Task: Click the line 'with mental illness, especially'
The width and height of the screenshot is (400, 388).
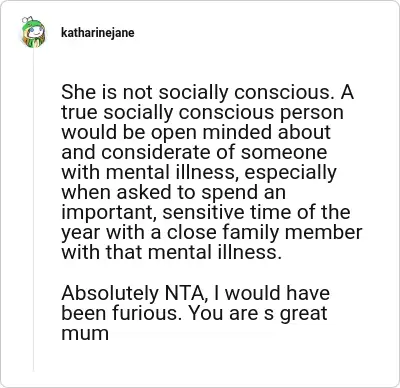Action: [x=199, y=172]
